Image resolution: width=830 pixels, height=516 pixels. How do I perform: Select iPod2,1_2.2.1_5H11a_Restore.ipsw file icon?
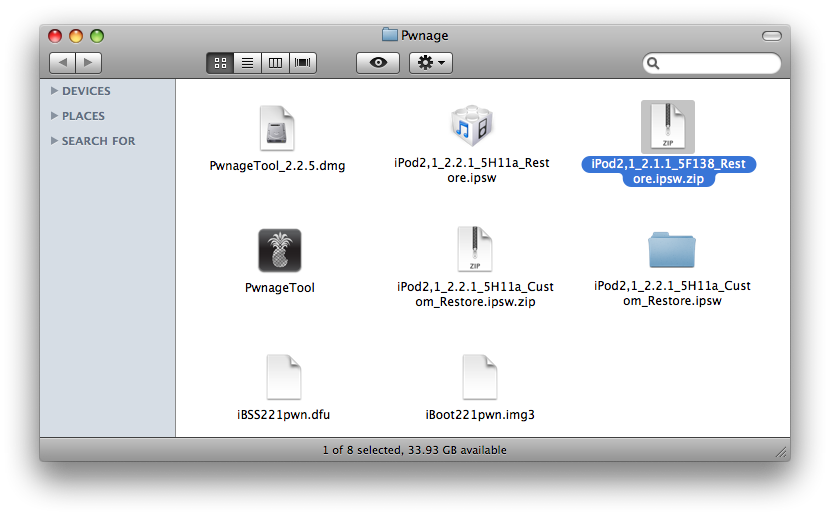click(x=472, y=126)
